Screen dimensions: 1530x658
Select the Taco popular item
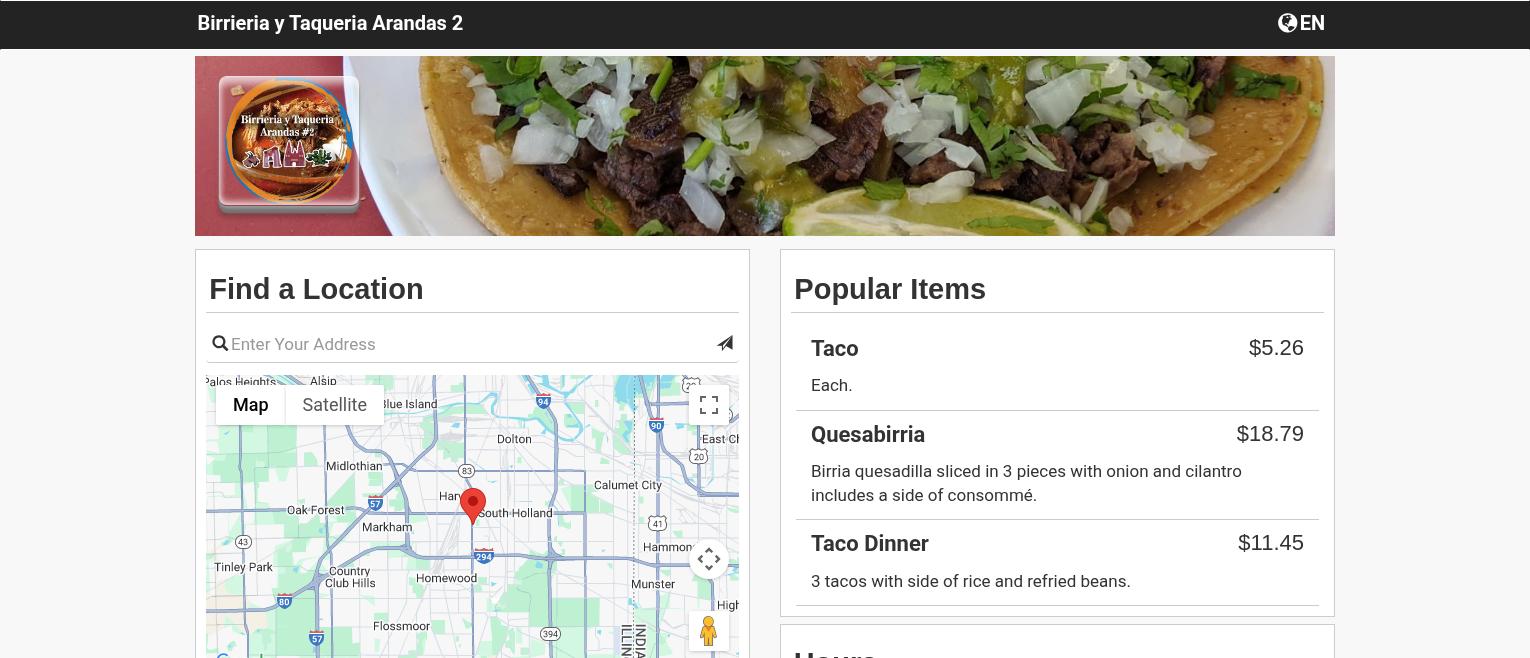click(x=1057, y=367)
